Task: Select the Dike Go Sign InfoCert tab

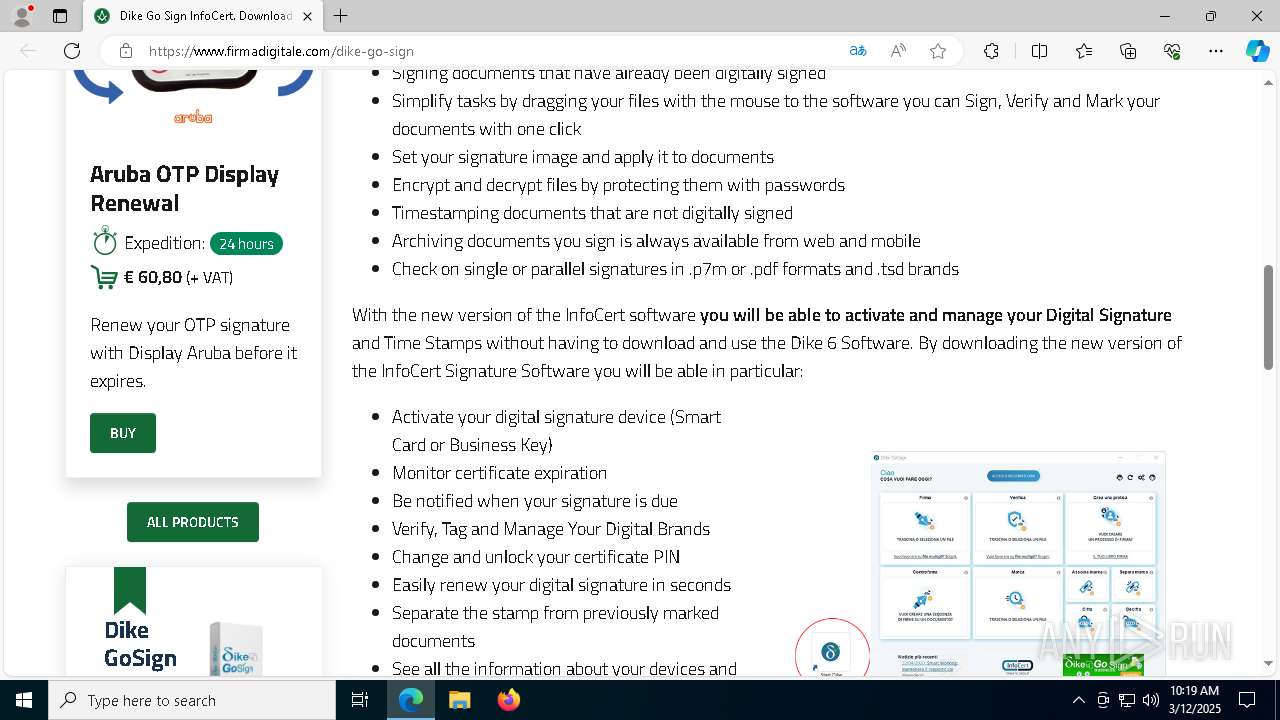Action: 203,16
